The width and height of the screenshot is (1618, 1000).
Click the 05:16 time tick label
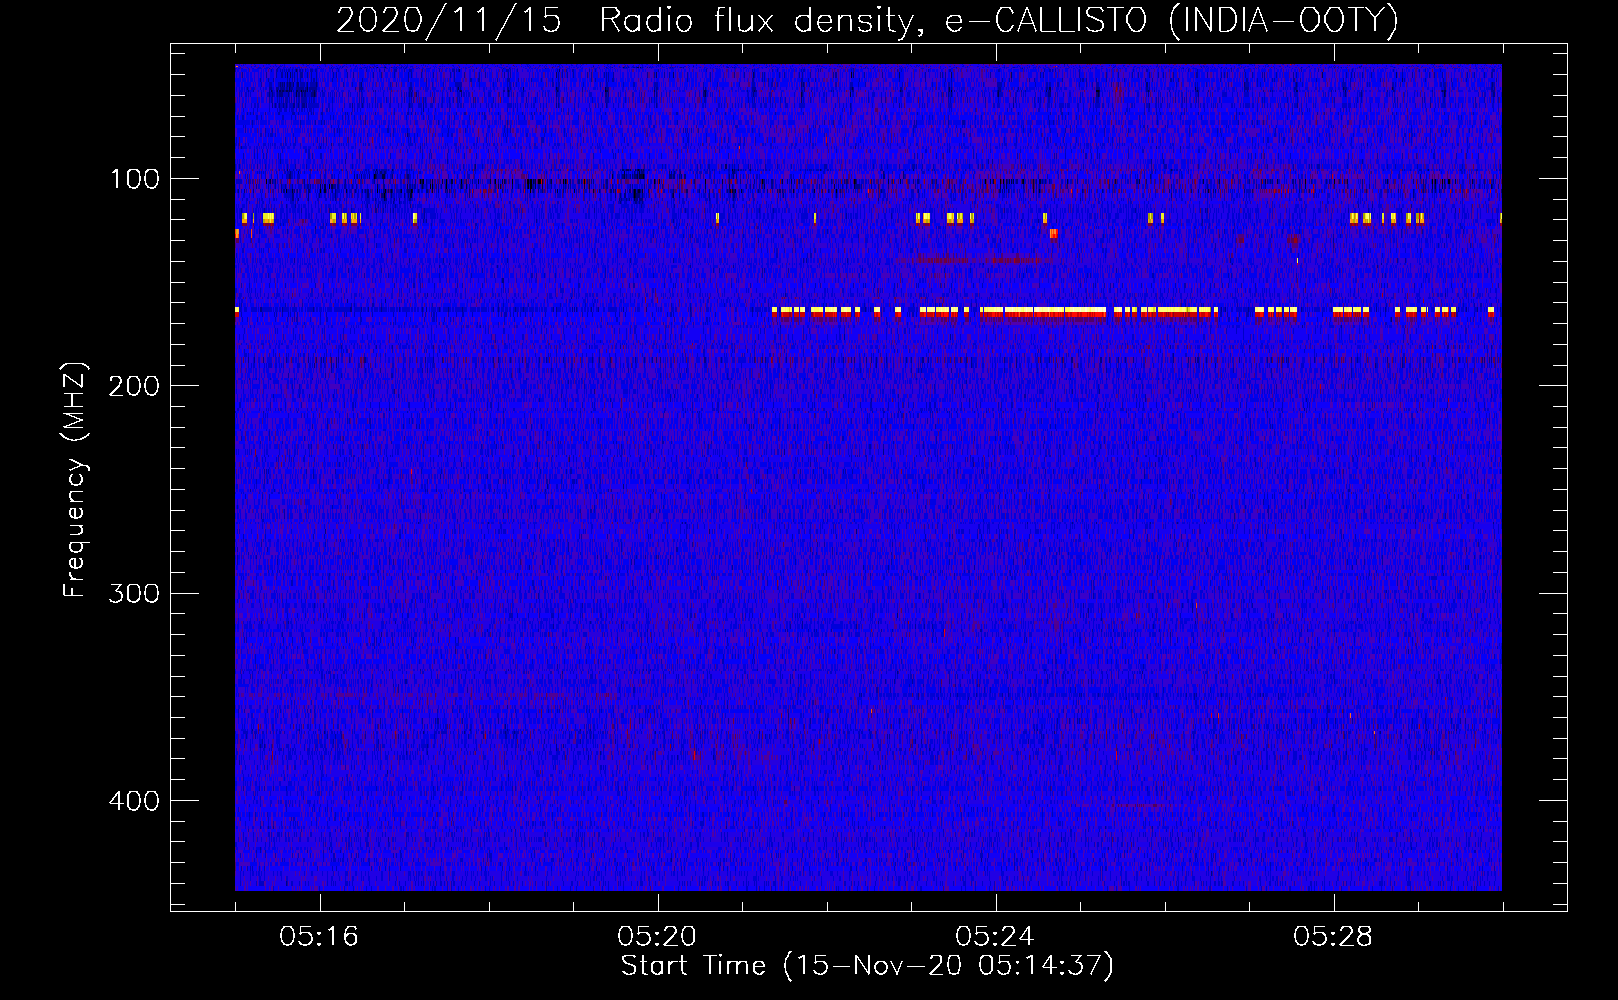coord(319,936)
